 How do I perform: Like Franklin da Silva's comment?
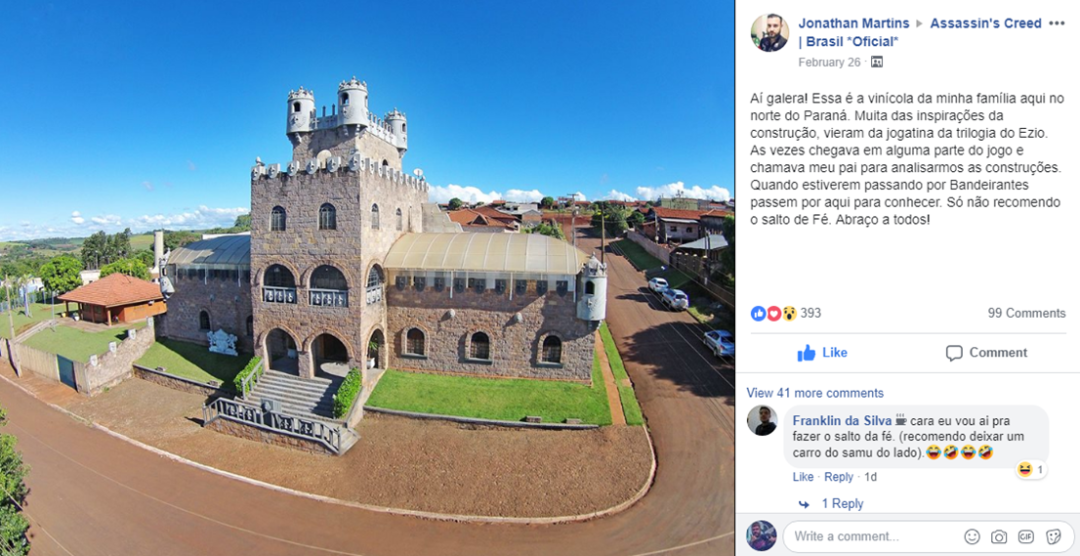click(802, 477)
